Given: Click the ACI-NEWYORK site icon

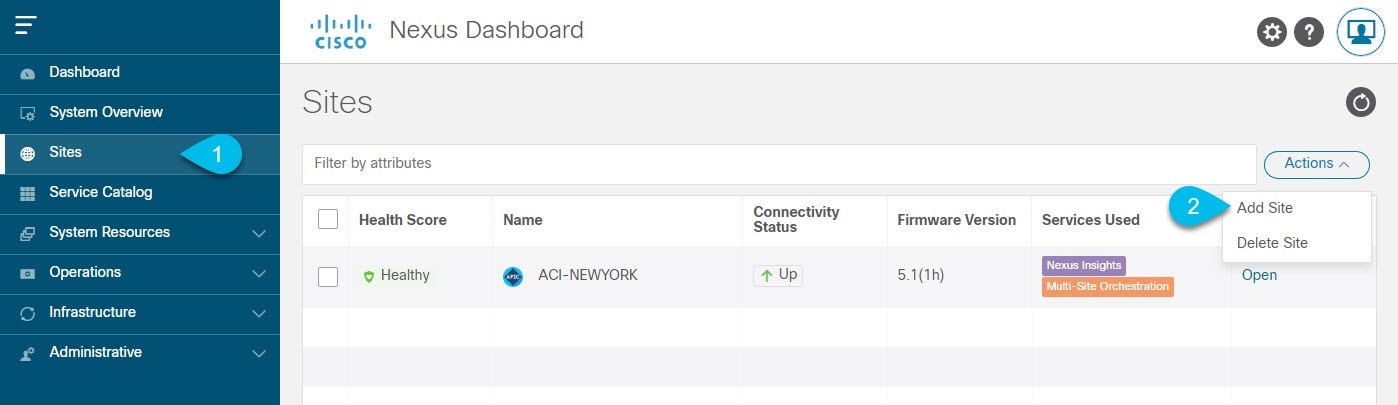Looking at the screenshot, I should coord(513,276).
